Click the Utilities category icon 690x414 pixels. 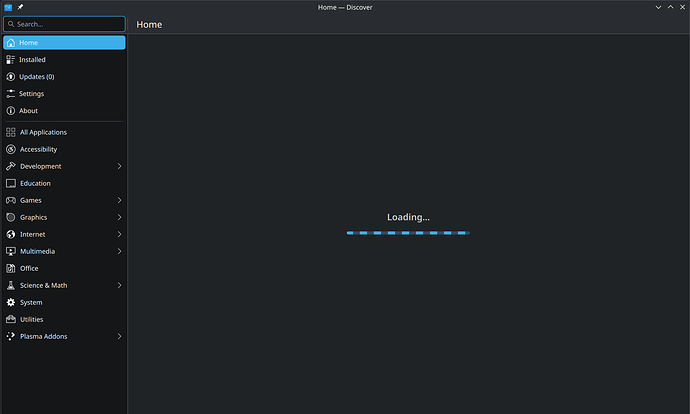tap(11, 319)
